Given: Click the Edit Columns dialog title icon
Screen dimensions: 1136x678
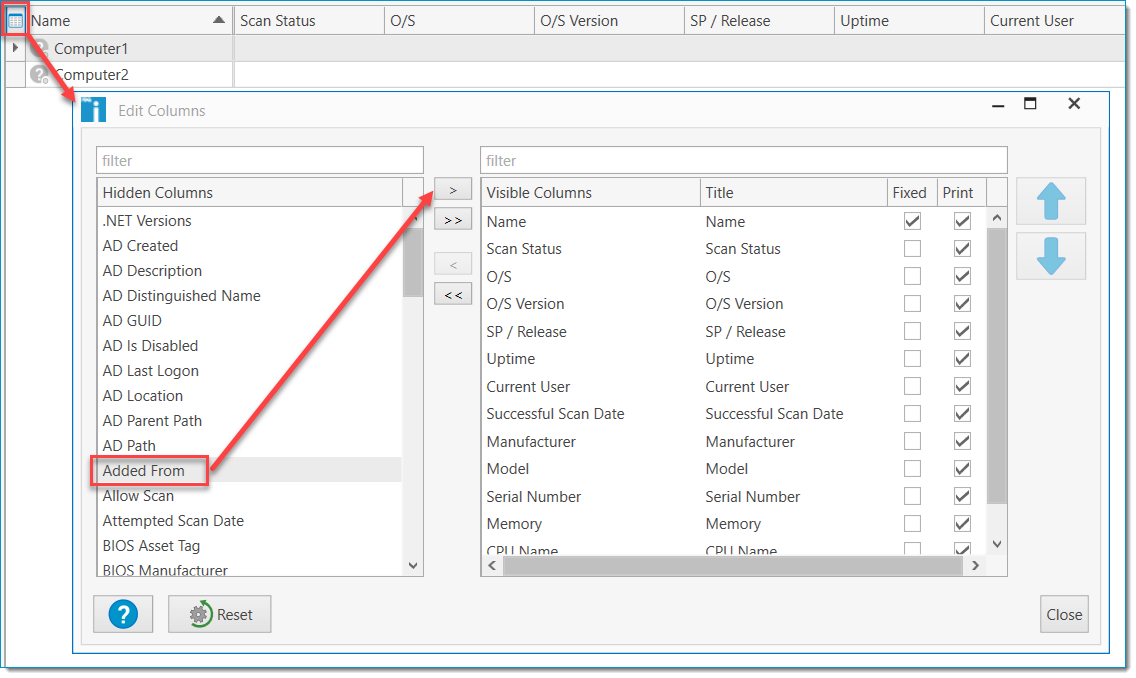Looking at the screenshot, I should [95, 109].
